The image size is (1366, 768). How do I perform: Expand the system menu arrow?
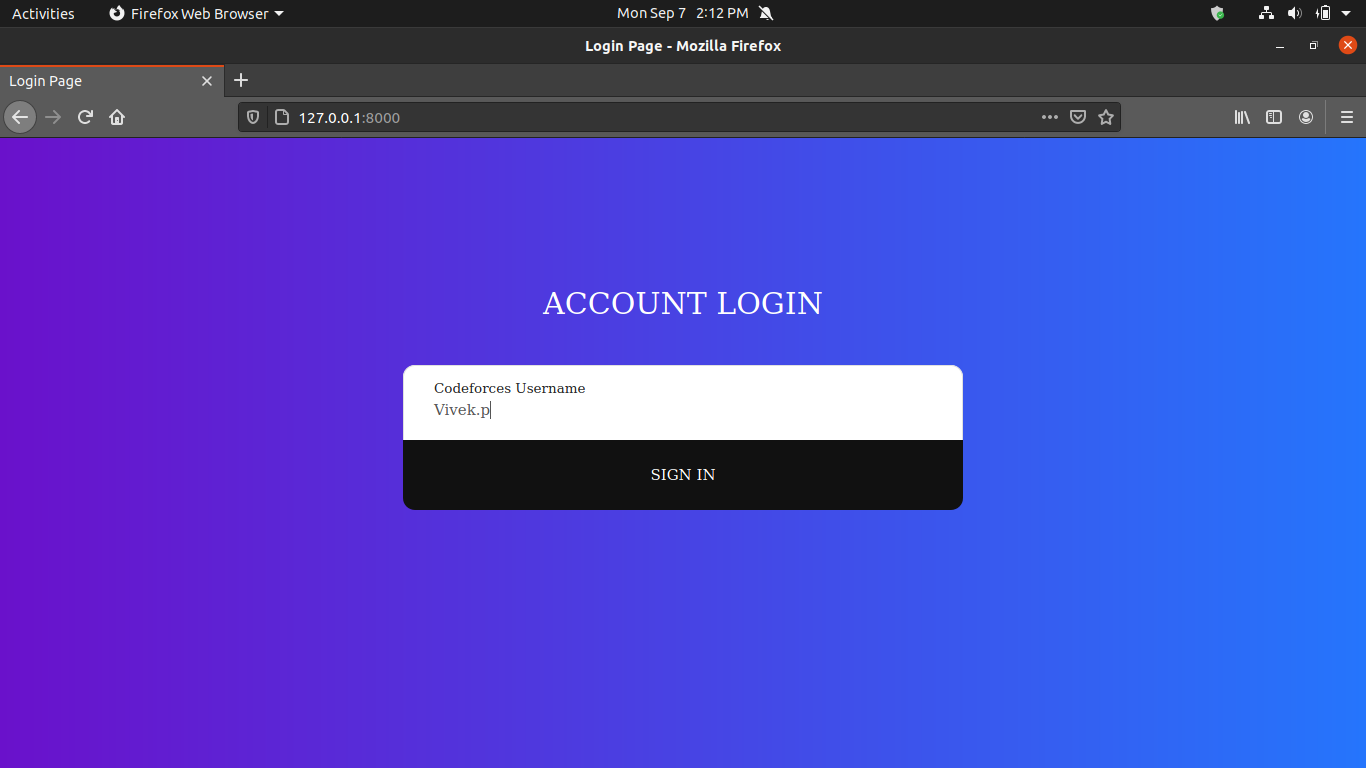tap(1348, 13)
